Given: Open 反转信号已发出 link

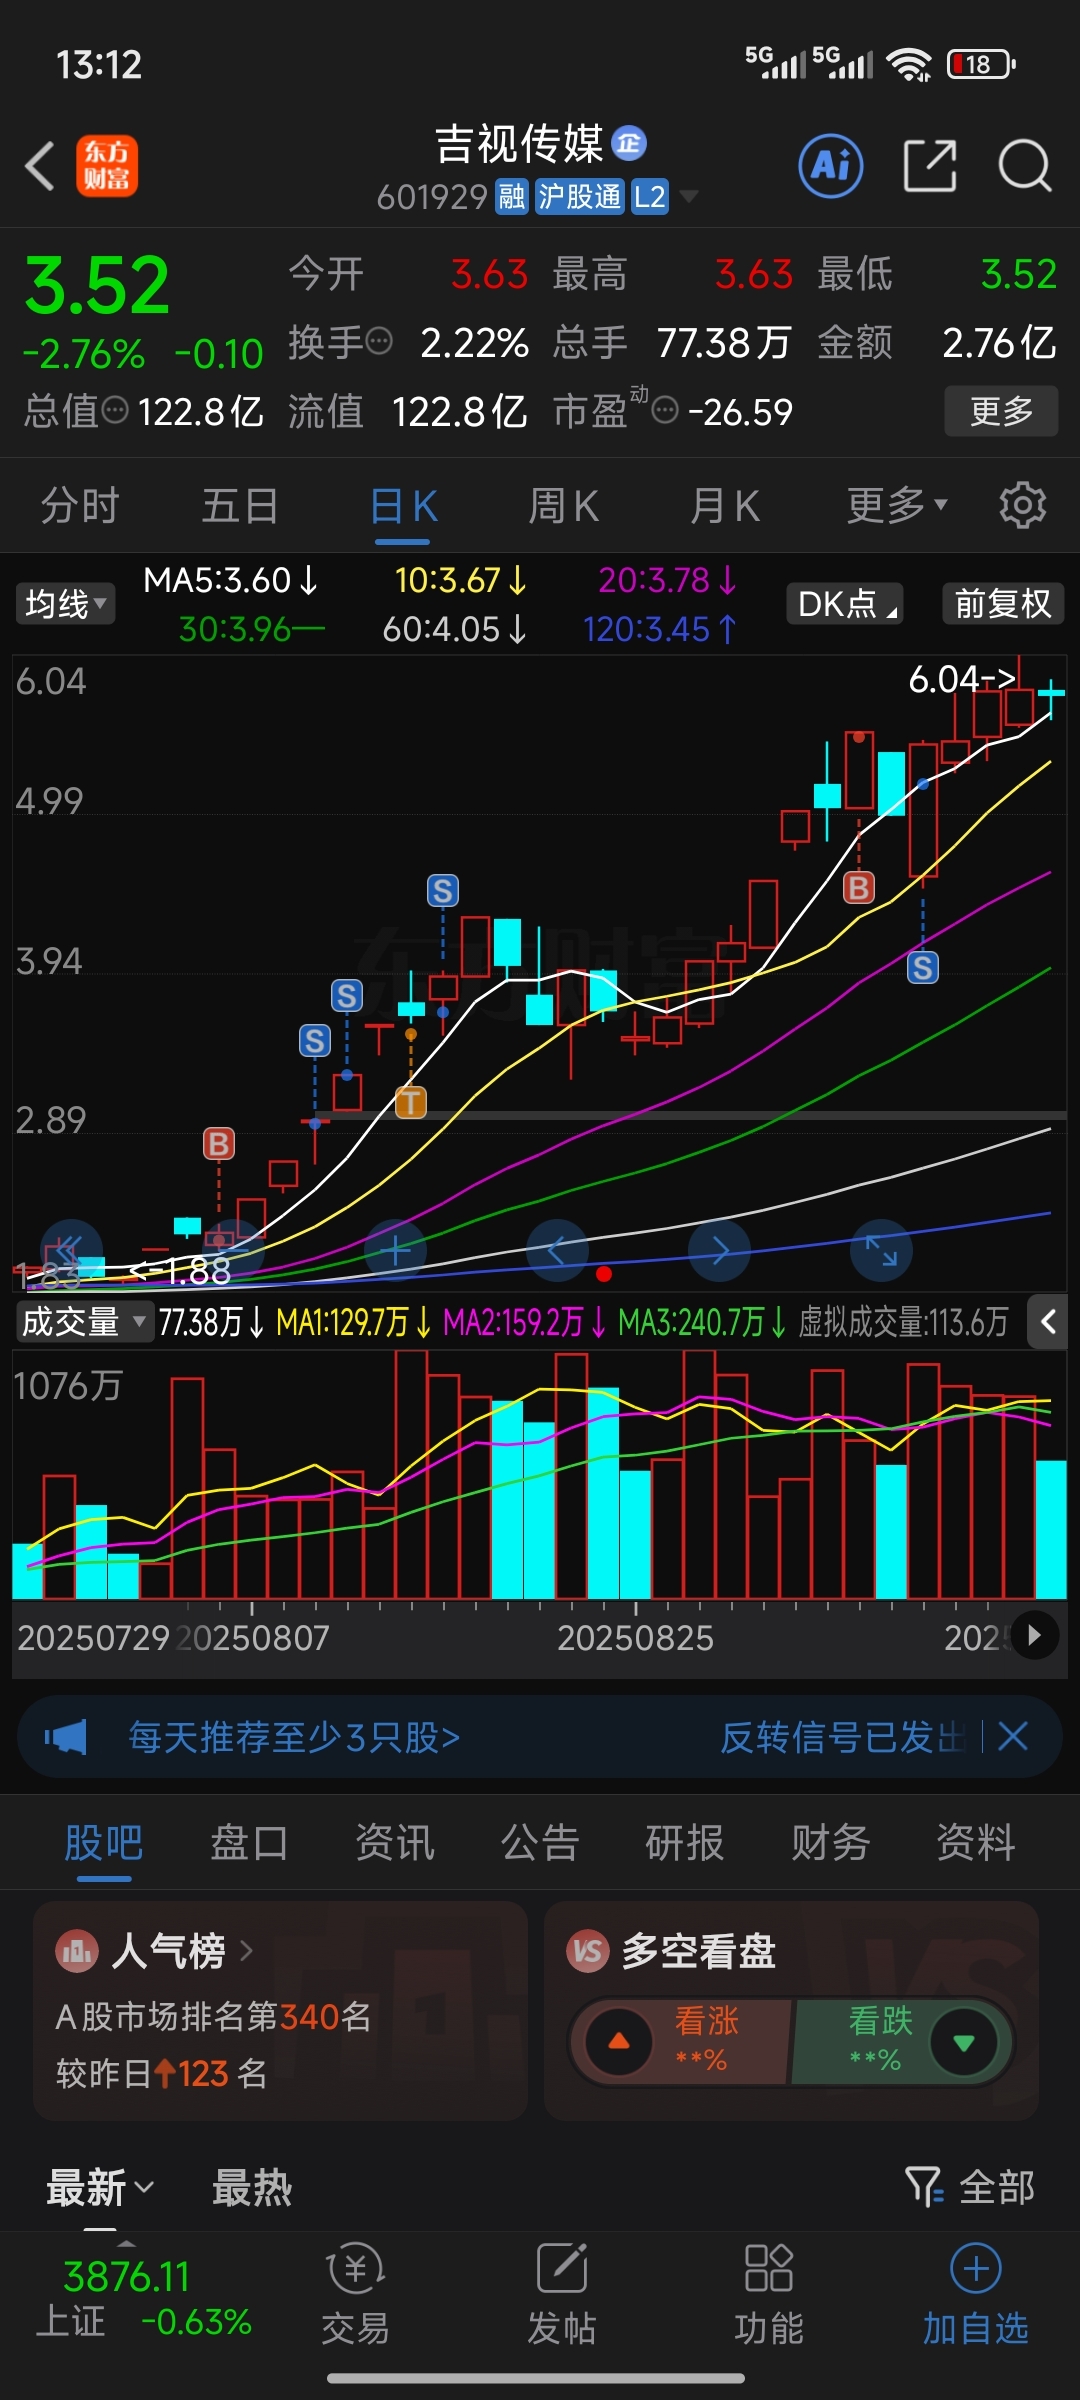Looking at the screenshot, I should (x=842, y=1737).
